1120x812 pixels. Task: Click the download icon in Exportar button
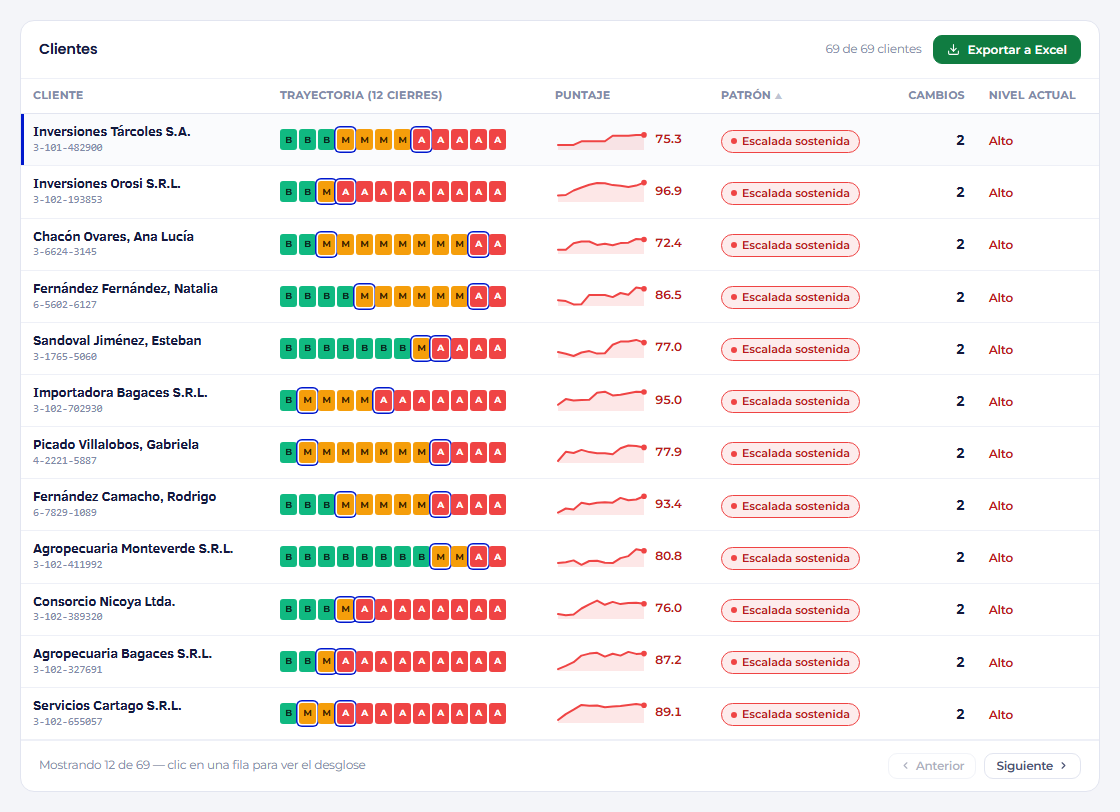pyautogui.click(x=953, y=50)
